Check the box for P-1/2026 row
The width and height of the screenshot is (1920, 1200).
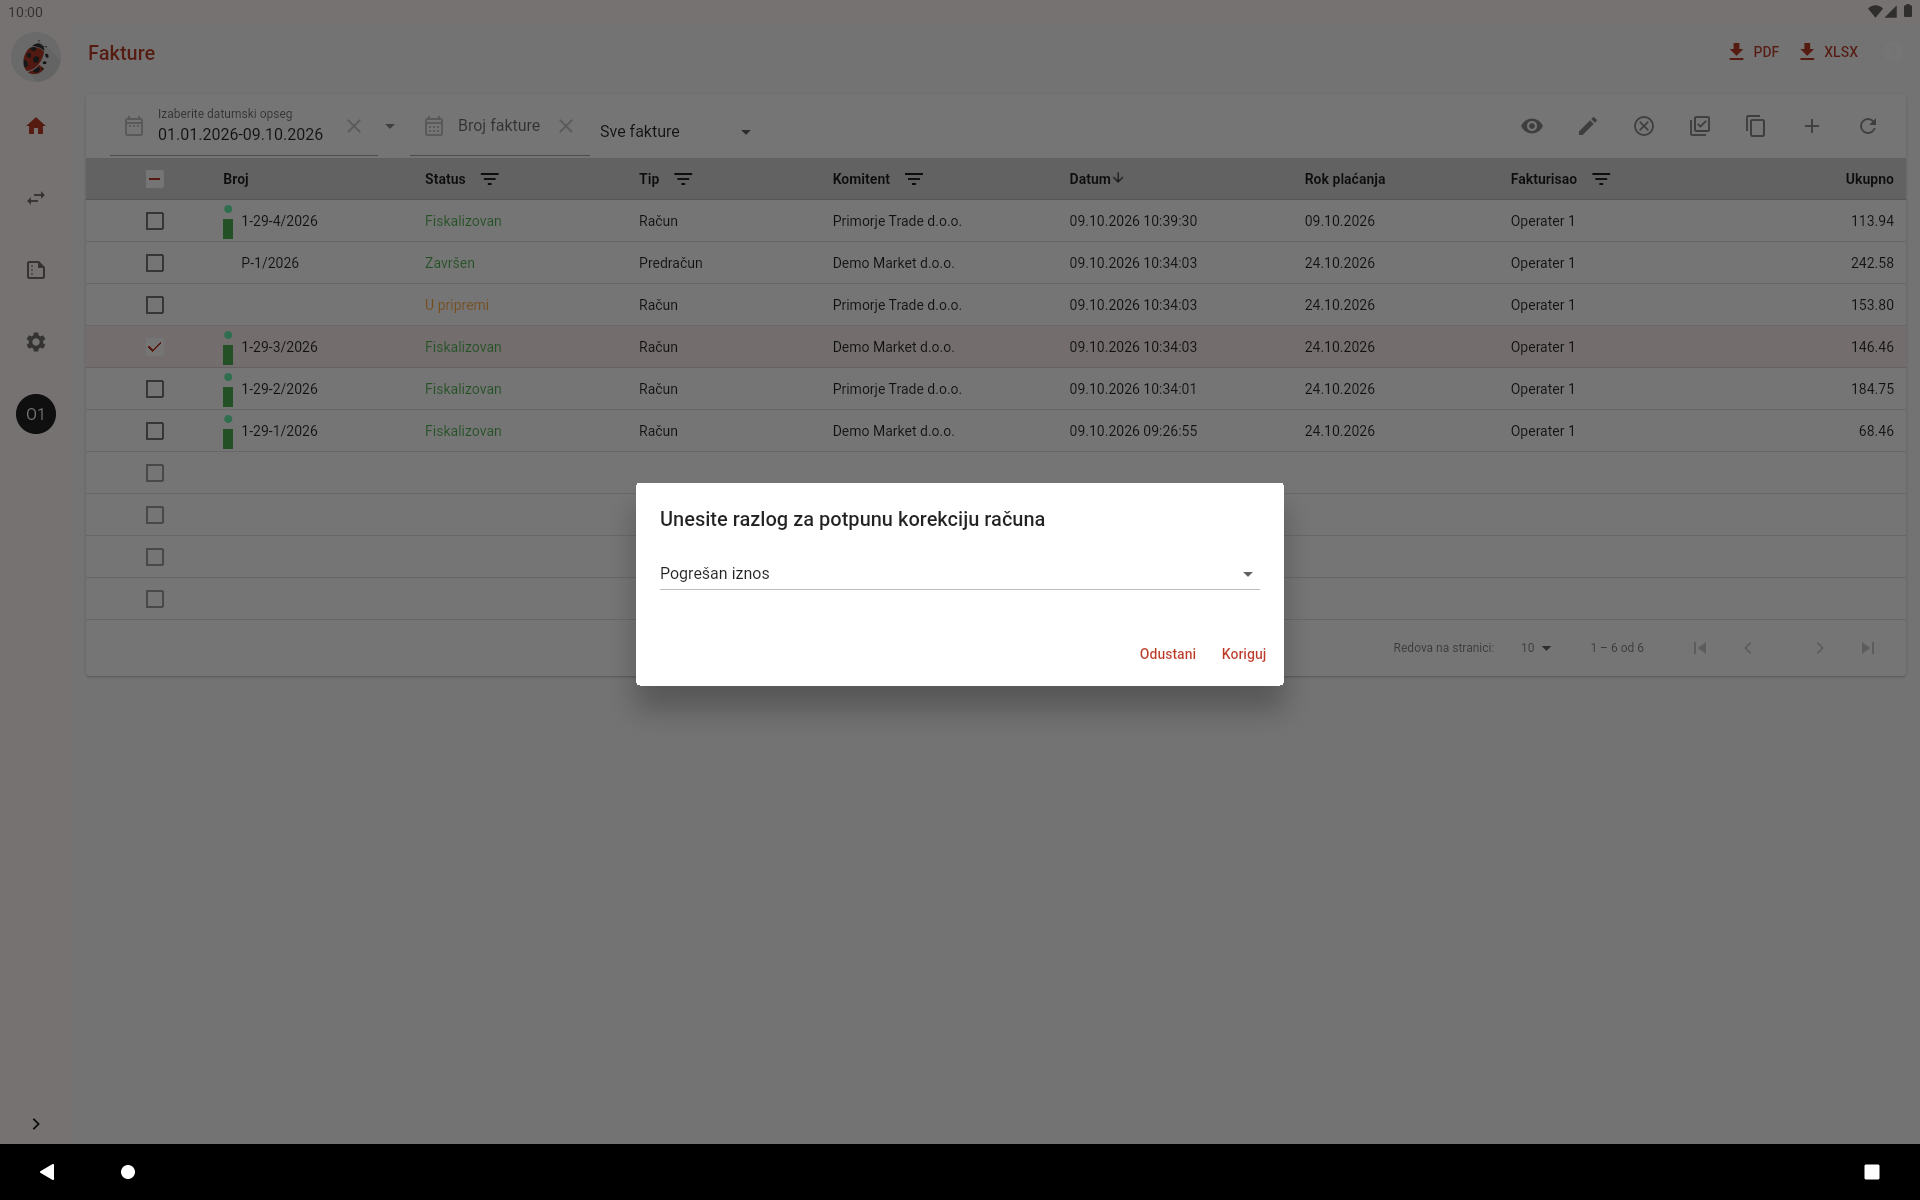(x=155, y=263)
